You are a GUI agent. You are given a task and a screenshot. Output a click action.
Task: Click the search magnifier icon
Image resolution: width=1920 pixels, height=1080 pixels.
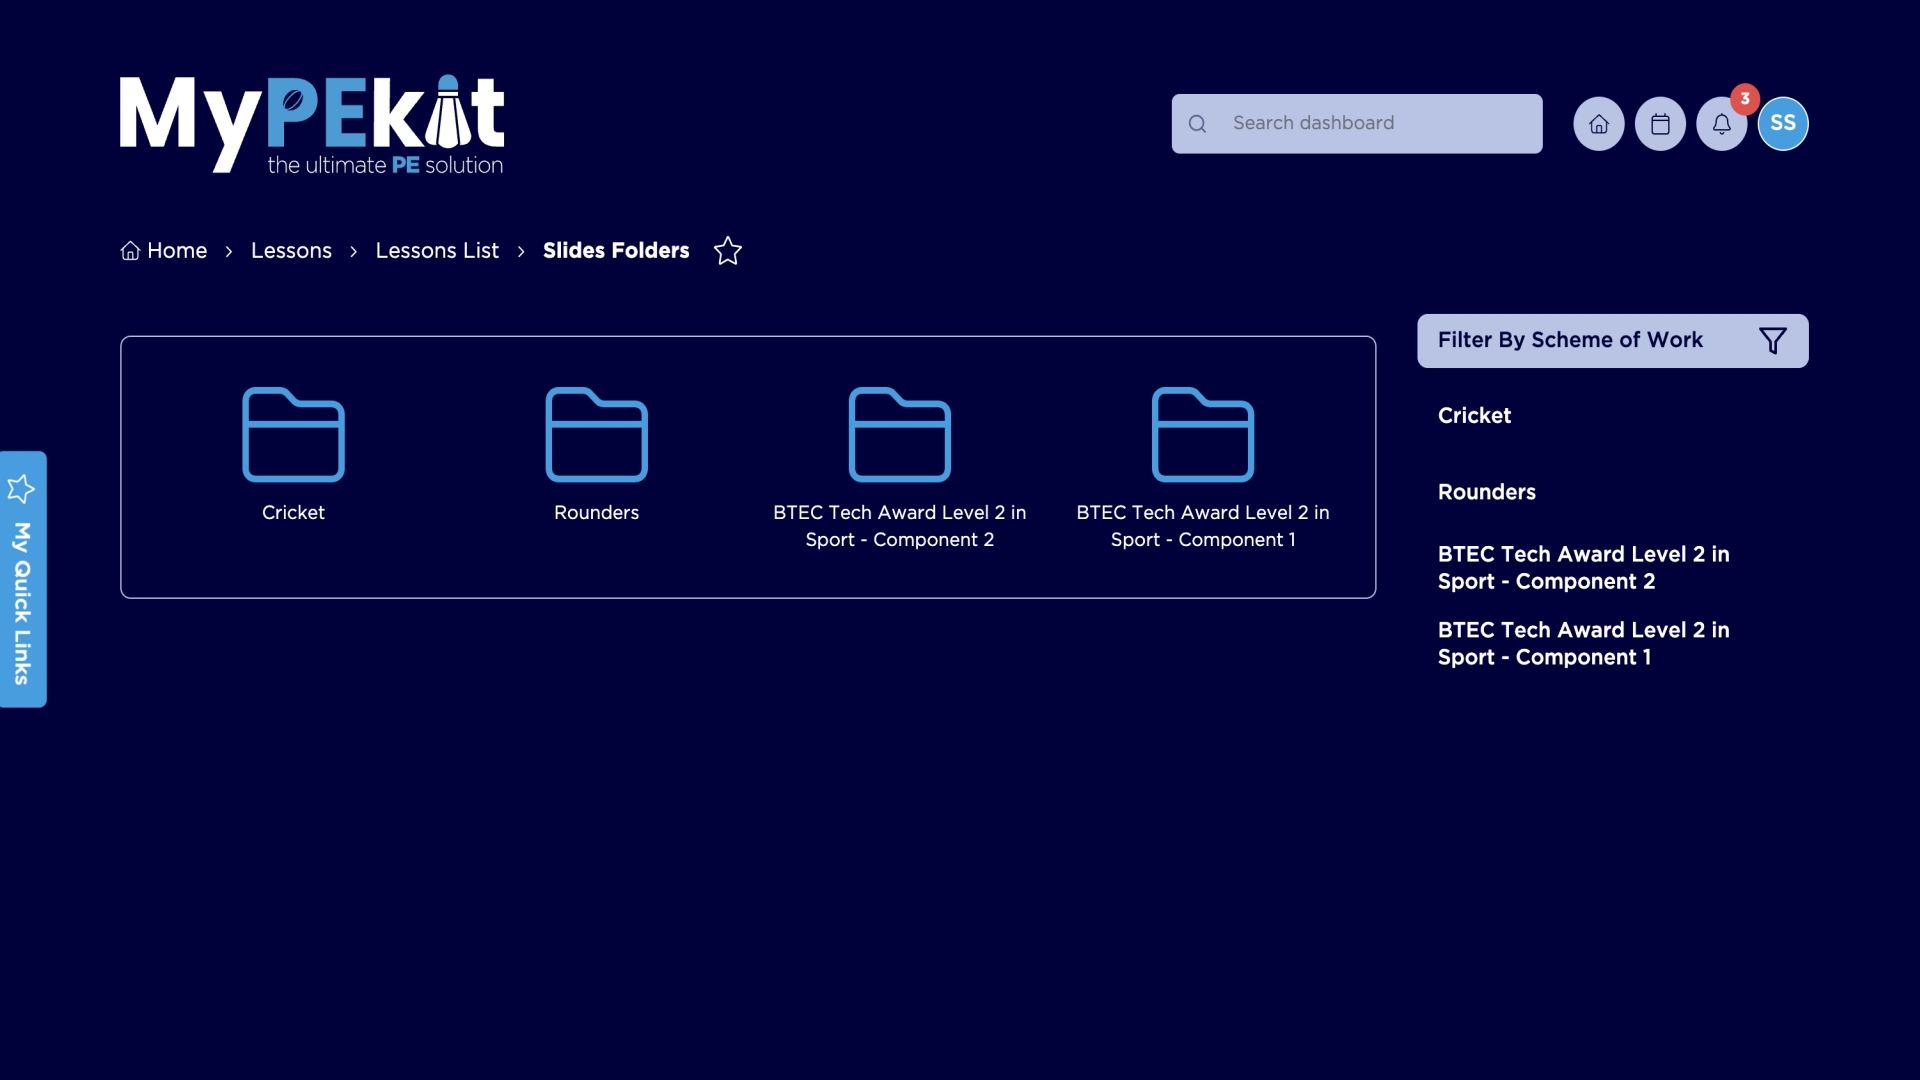pos(1197,124)
